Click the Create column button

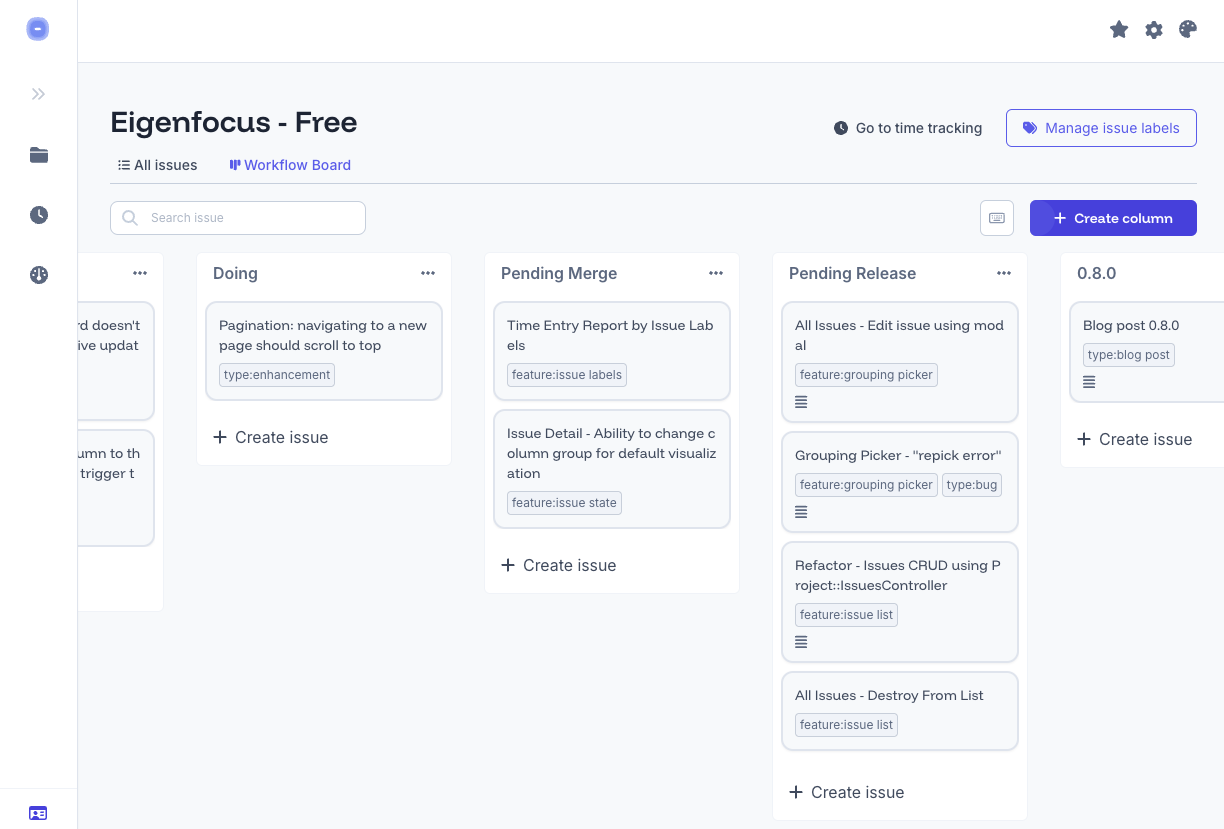[x=1113, y=218]
